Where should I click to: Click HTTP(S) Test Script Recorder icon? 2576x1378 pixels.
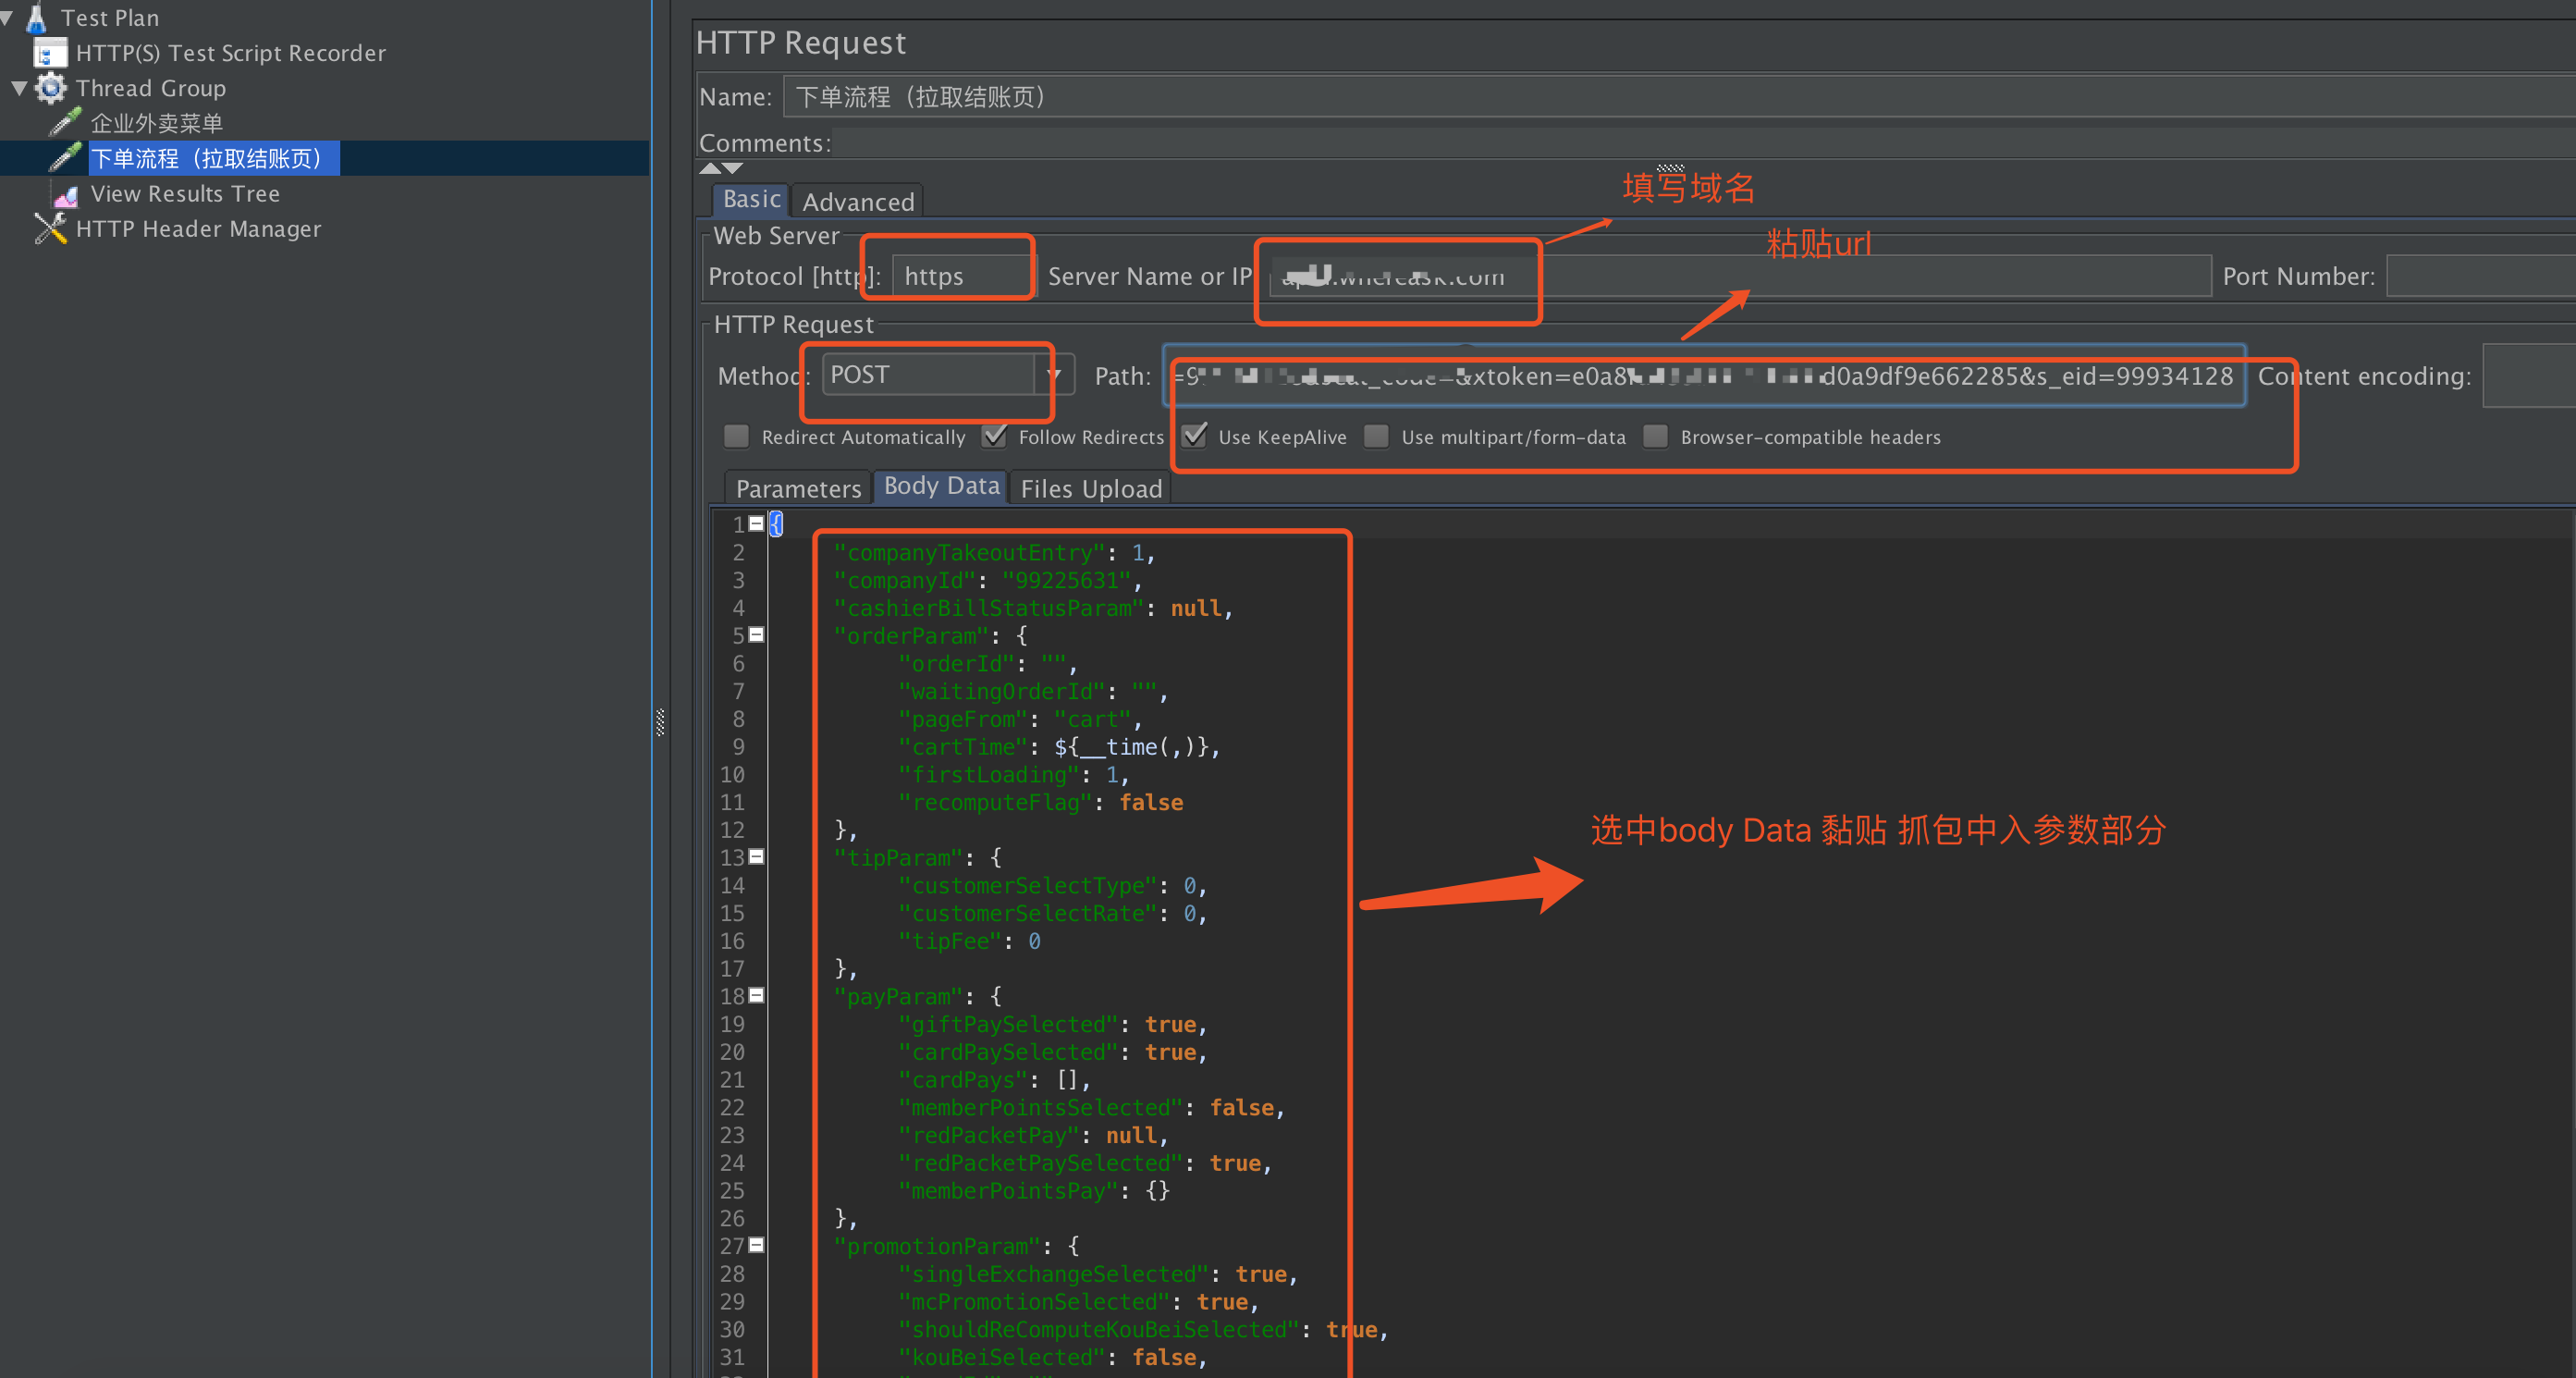(x=49, y=53)
